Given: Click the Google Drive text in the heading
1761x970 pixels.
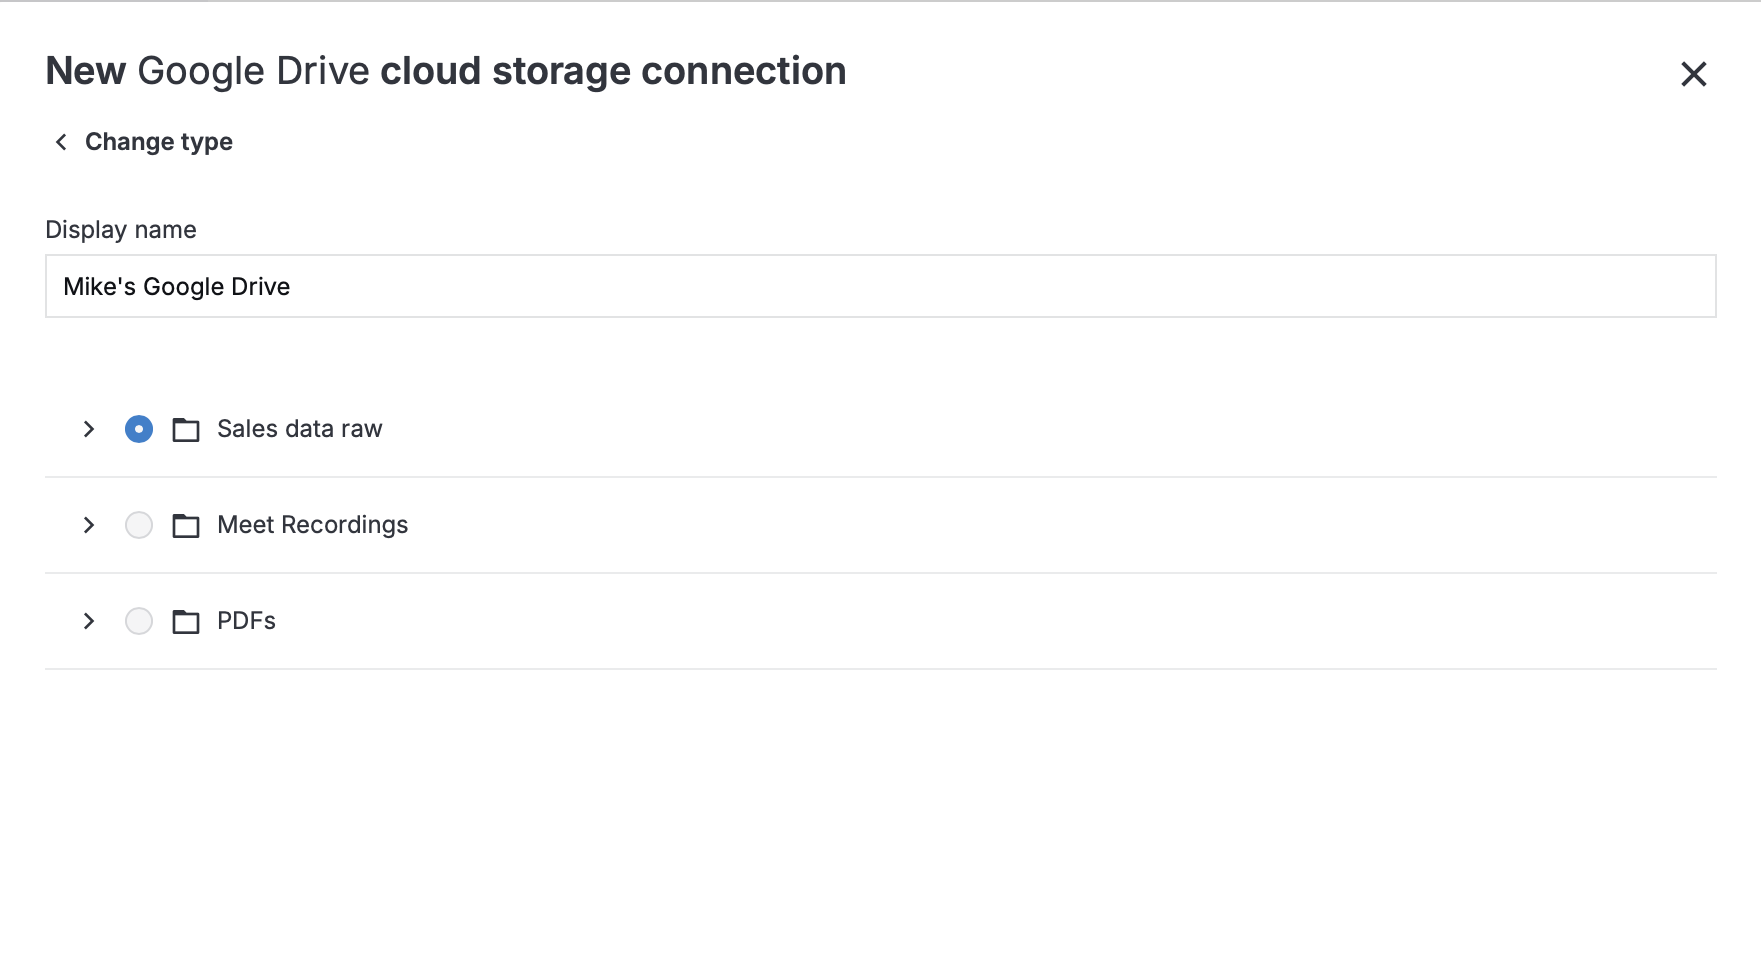Looking at the screenshot, I should (x=254, y=71).
